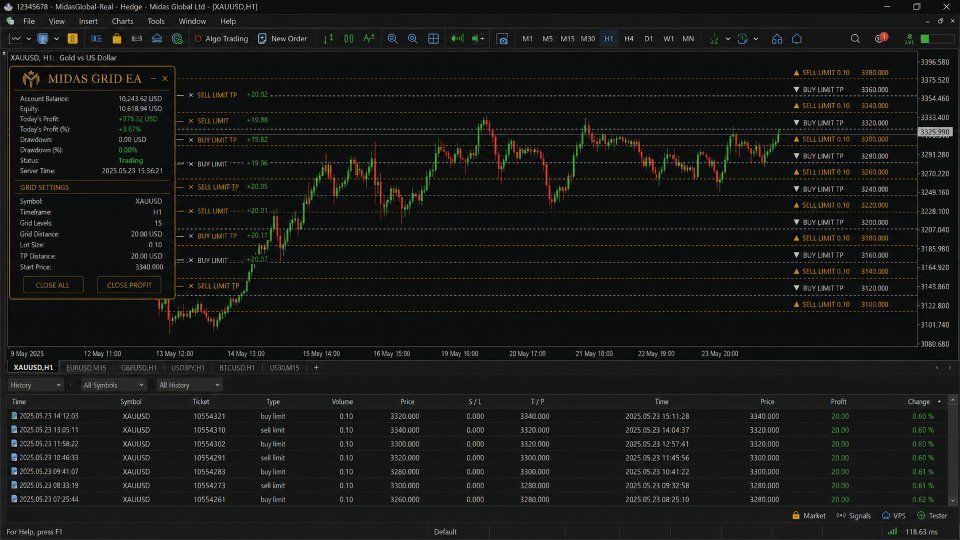The image size is (960, 540).
Task: Click the chart profile template icon
Action: point(42,39)
